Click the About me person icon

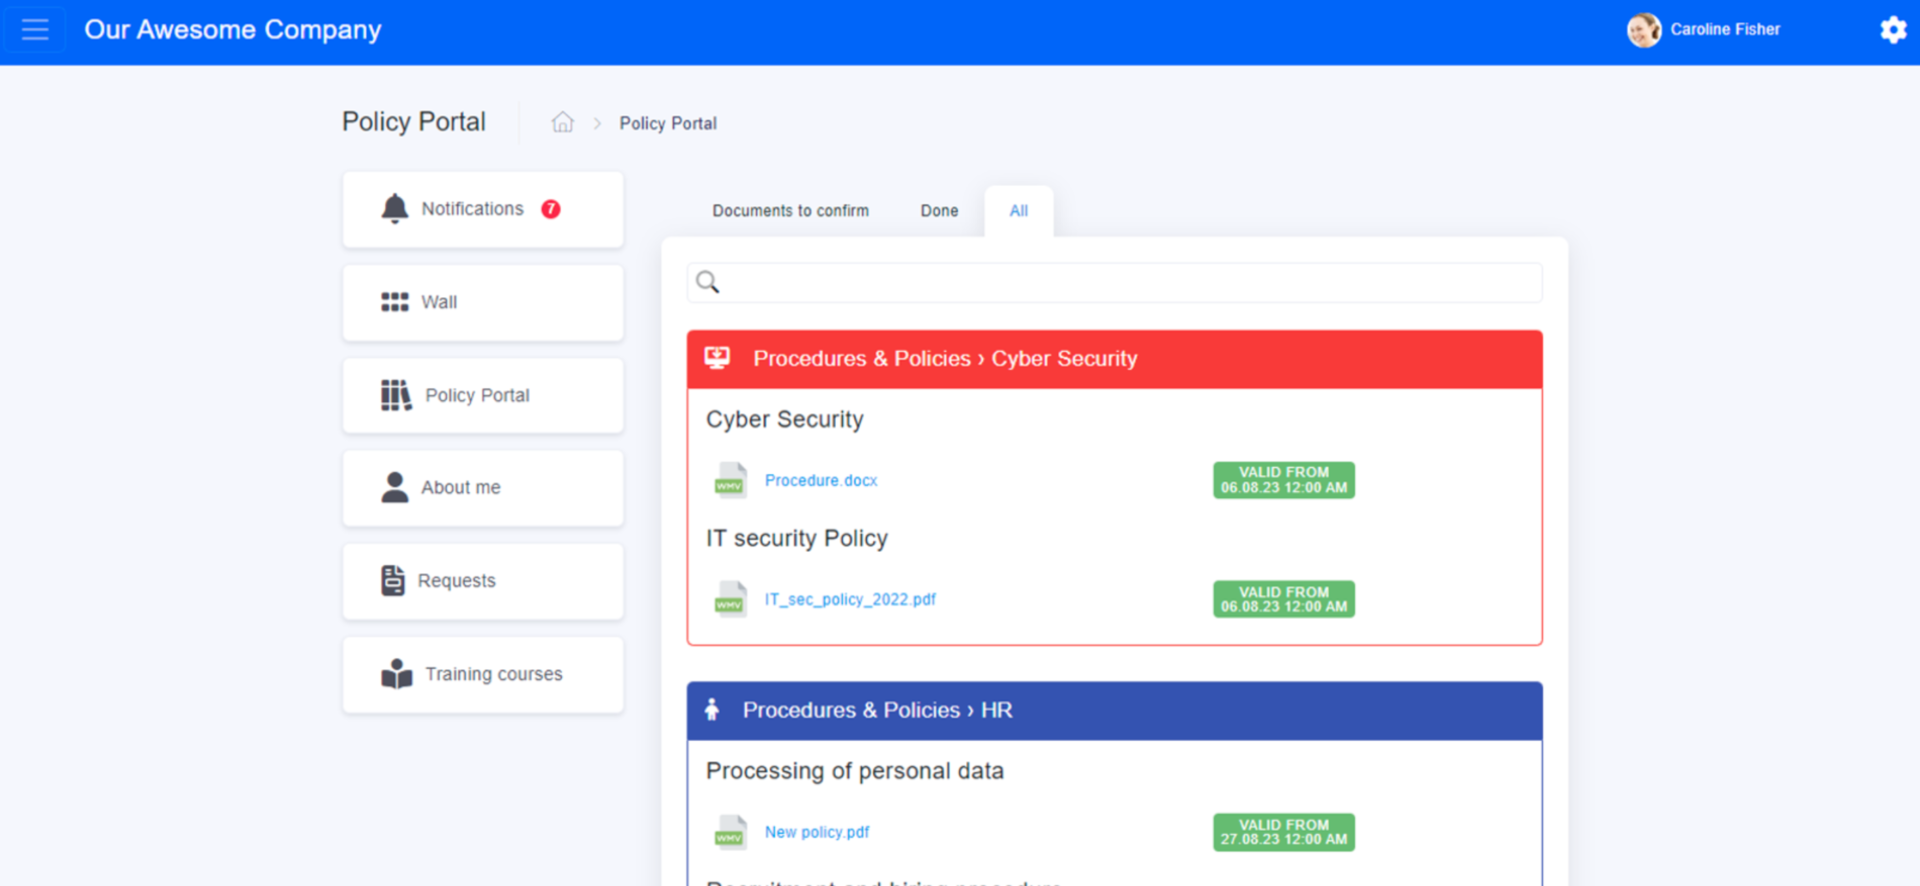(395, 488)
